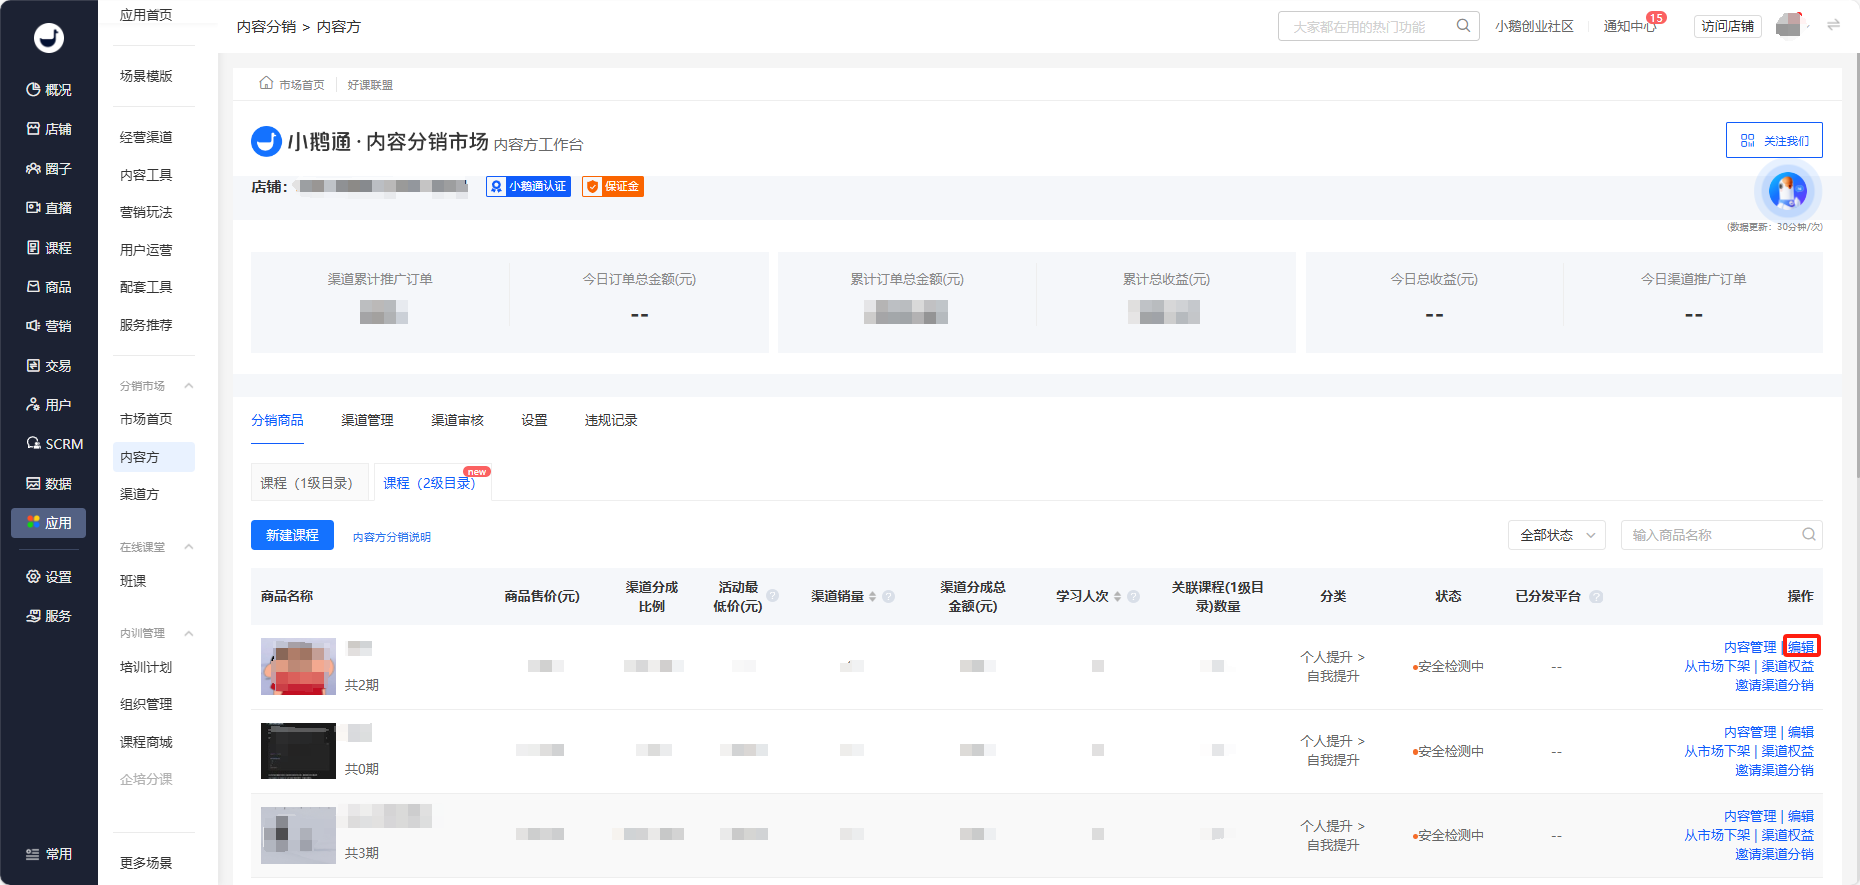Open 营销 in the left sidebar
Image resolution: width=1860 pixels, height=885 pixels.
pyautogui.click(x=48, y=326)
